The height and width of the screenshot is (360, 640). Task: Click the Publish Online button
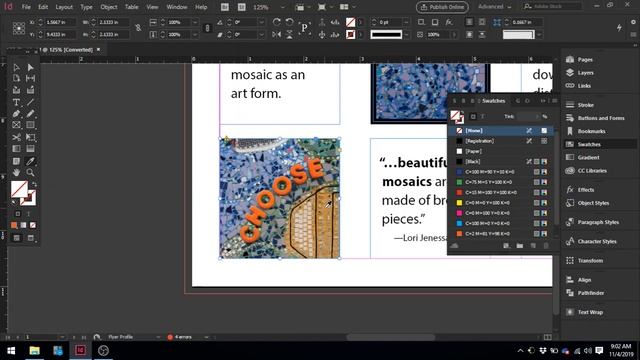point(442,7)
